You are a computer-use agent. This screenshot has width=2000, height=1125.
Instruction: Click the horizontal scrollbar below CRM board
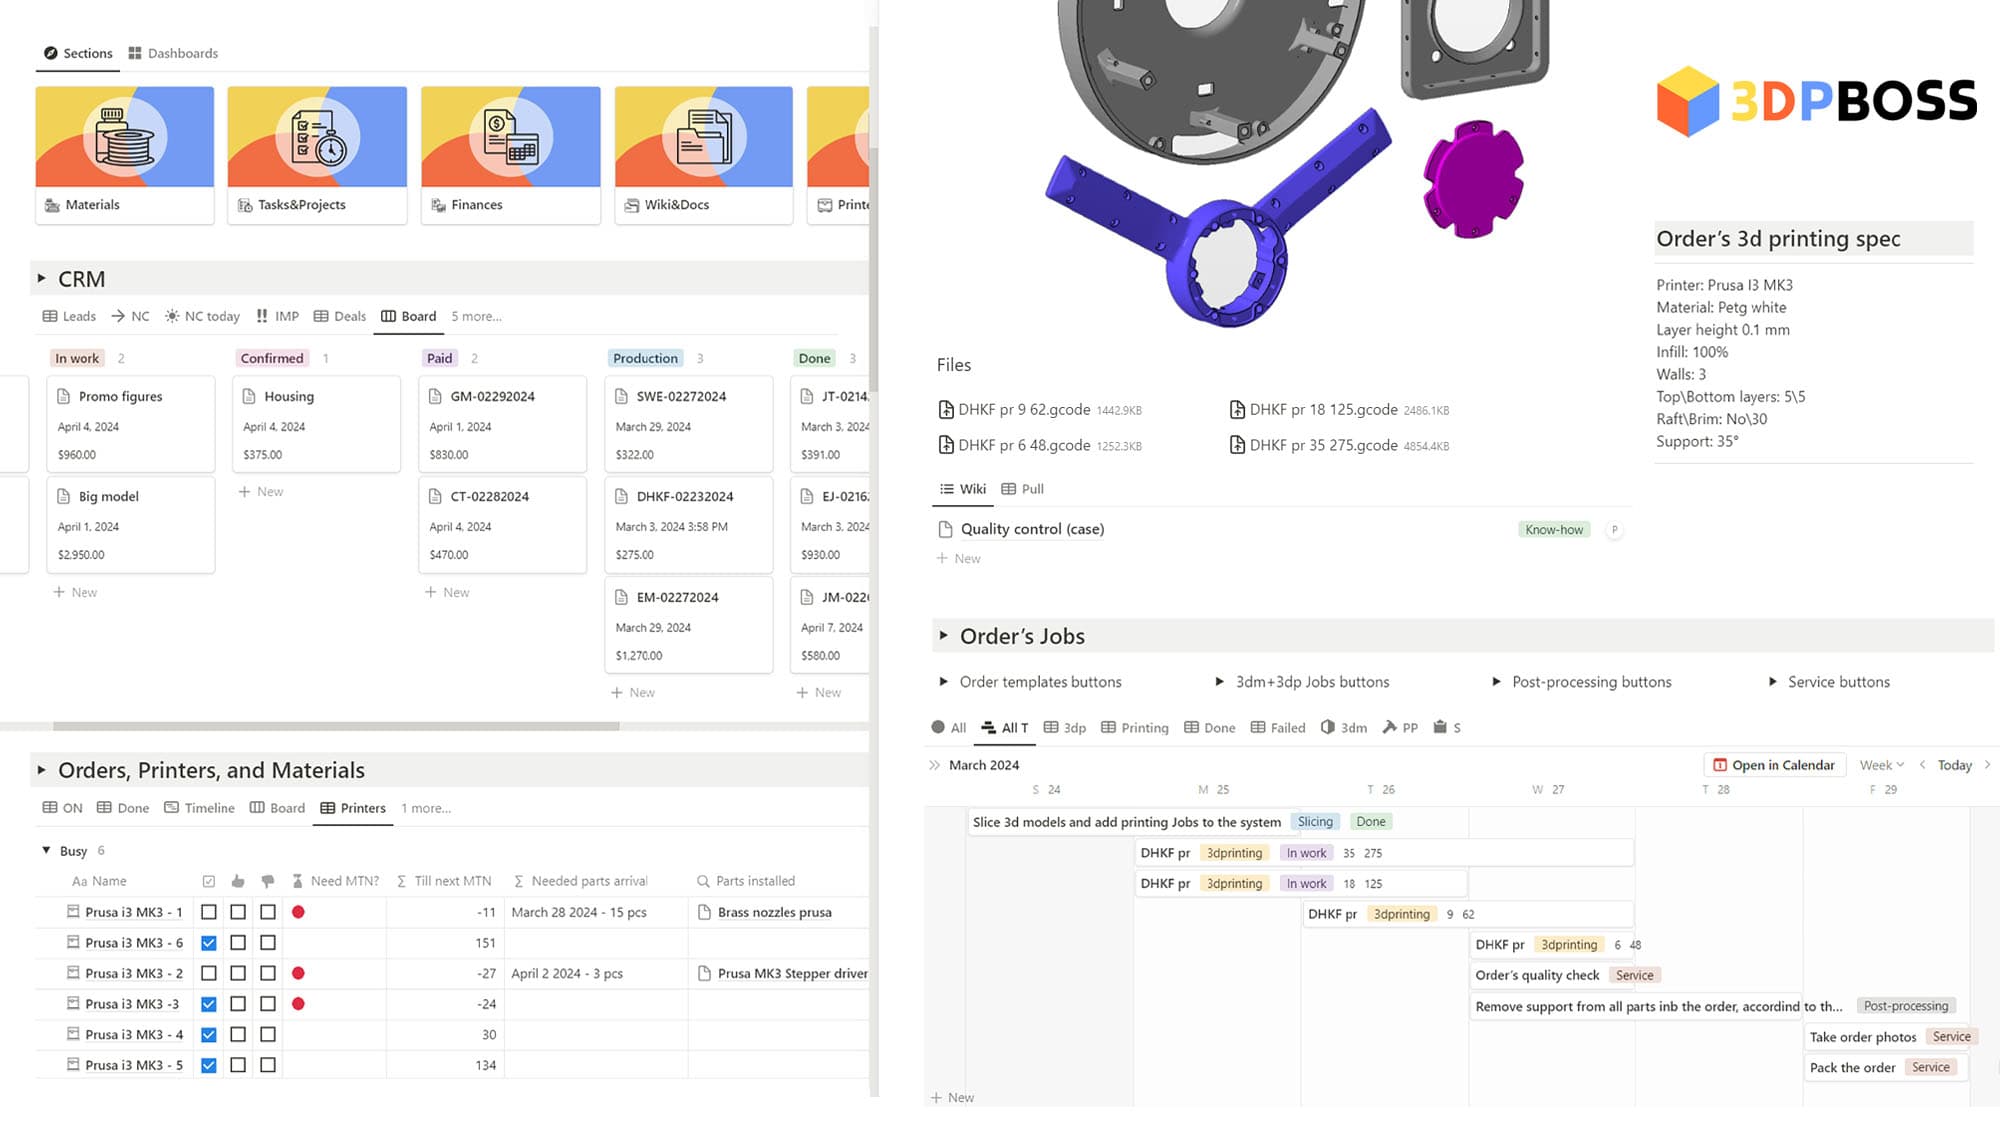coord(335,726)
